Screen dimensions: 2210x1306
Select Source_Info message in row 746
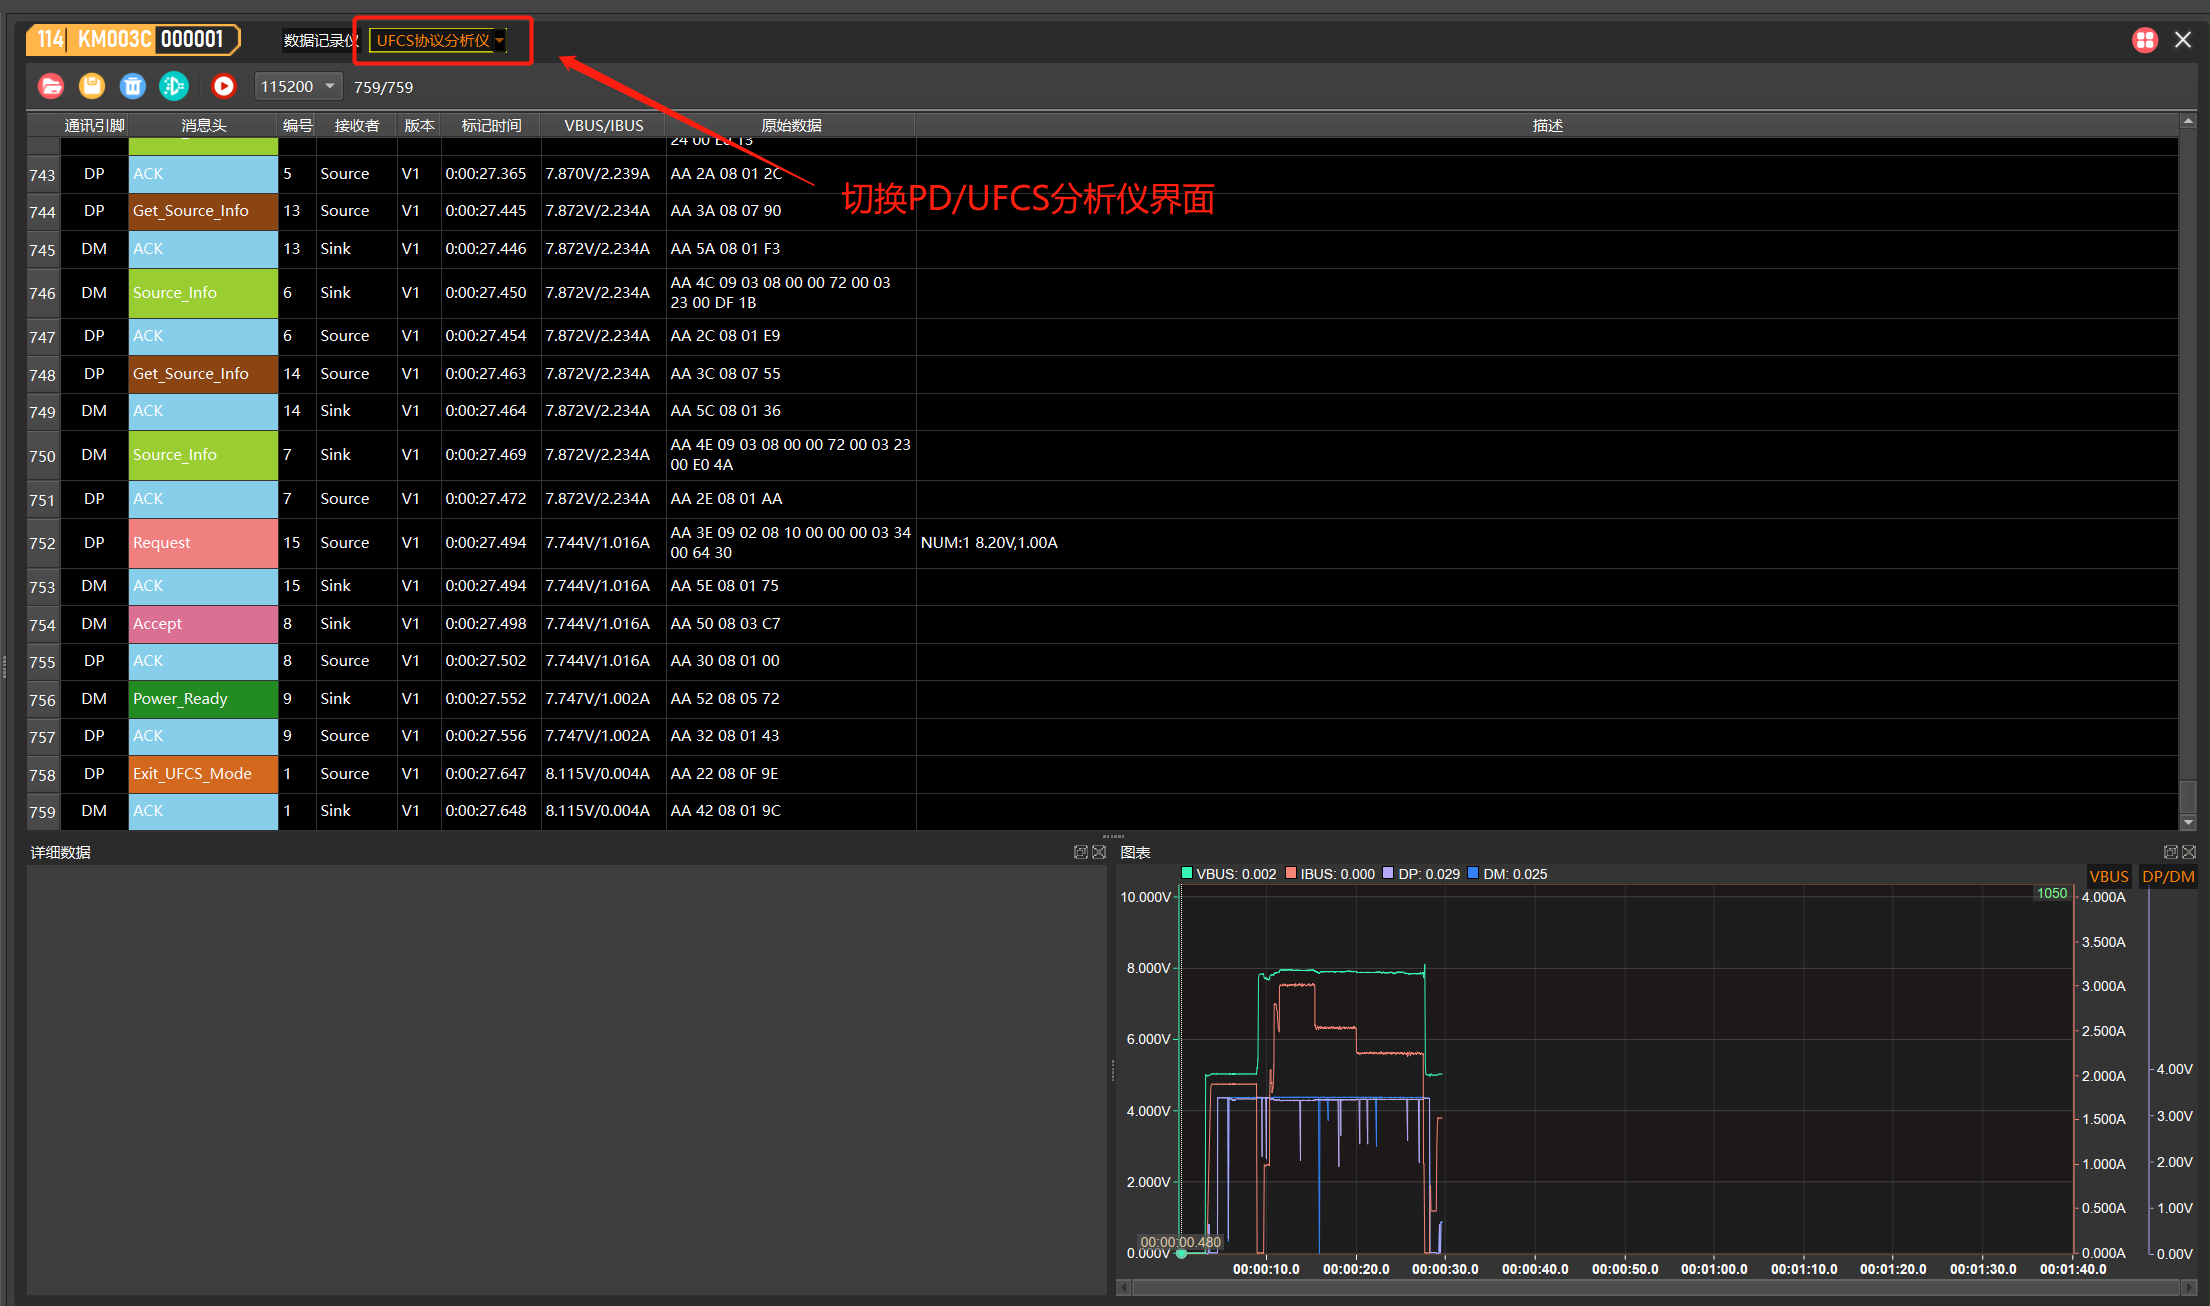pyautogui.click(x=204, y=293)
